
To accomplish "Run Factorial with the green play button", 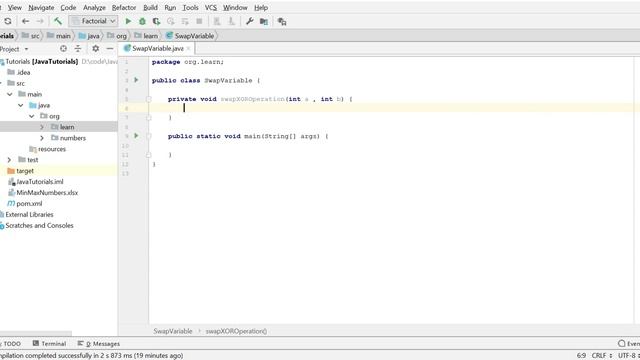I will [128, 21].
